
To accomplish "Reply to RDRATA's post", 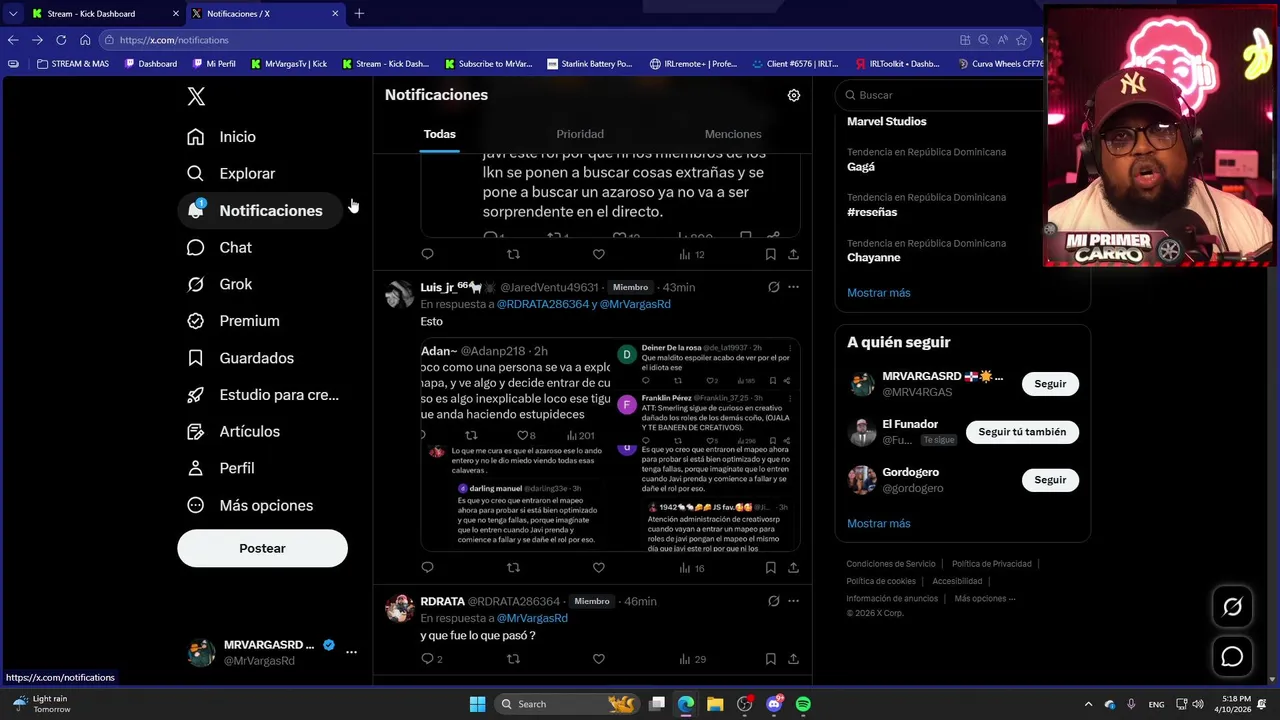I will [x=432, y=659].
